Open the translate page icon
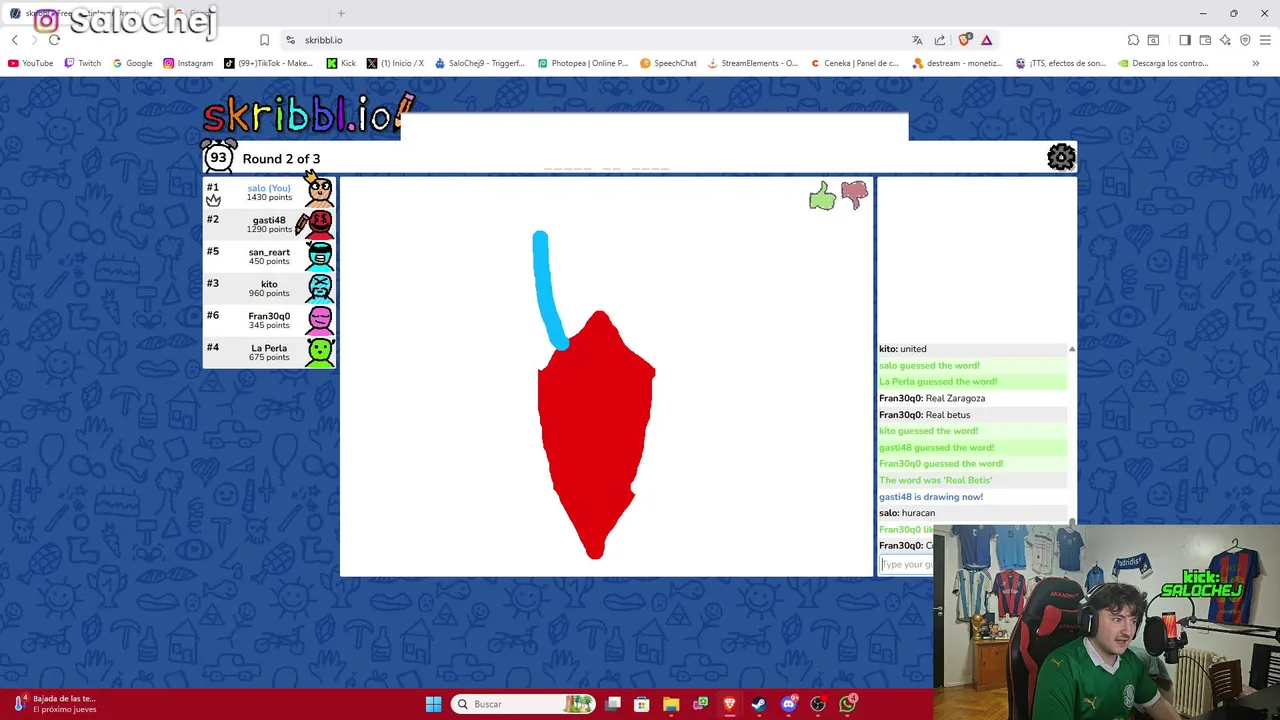This screenshot has height=720, width=1280. 917,40
